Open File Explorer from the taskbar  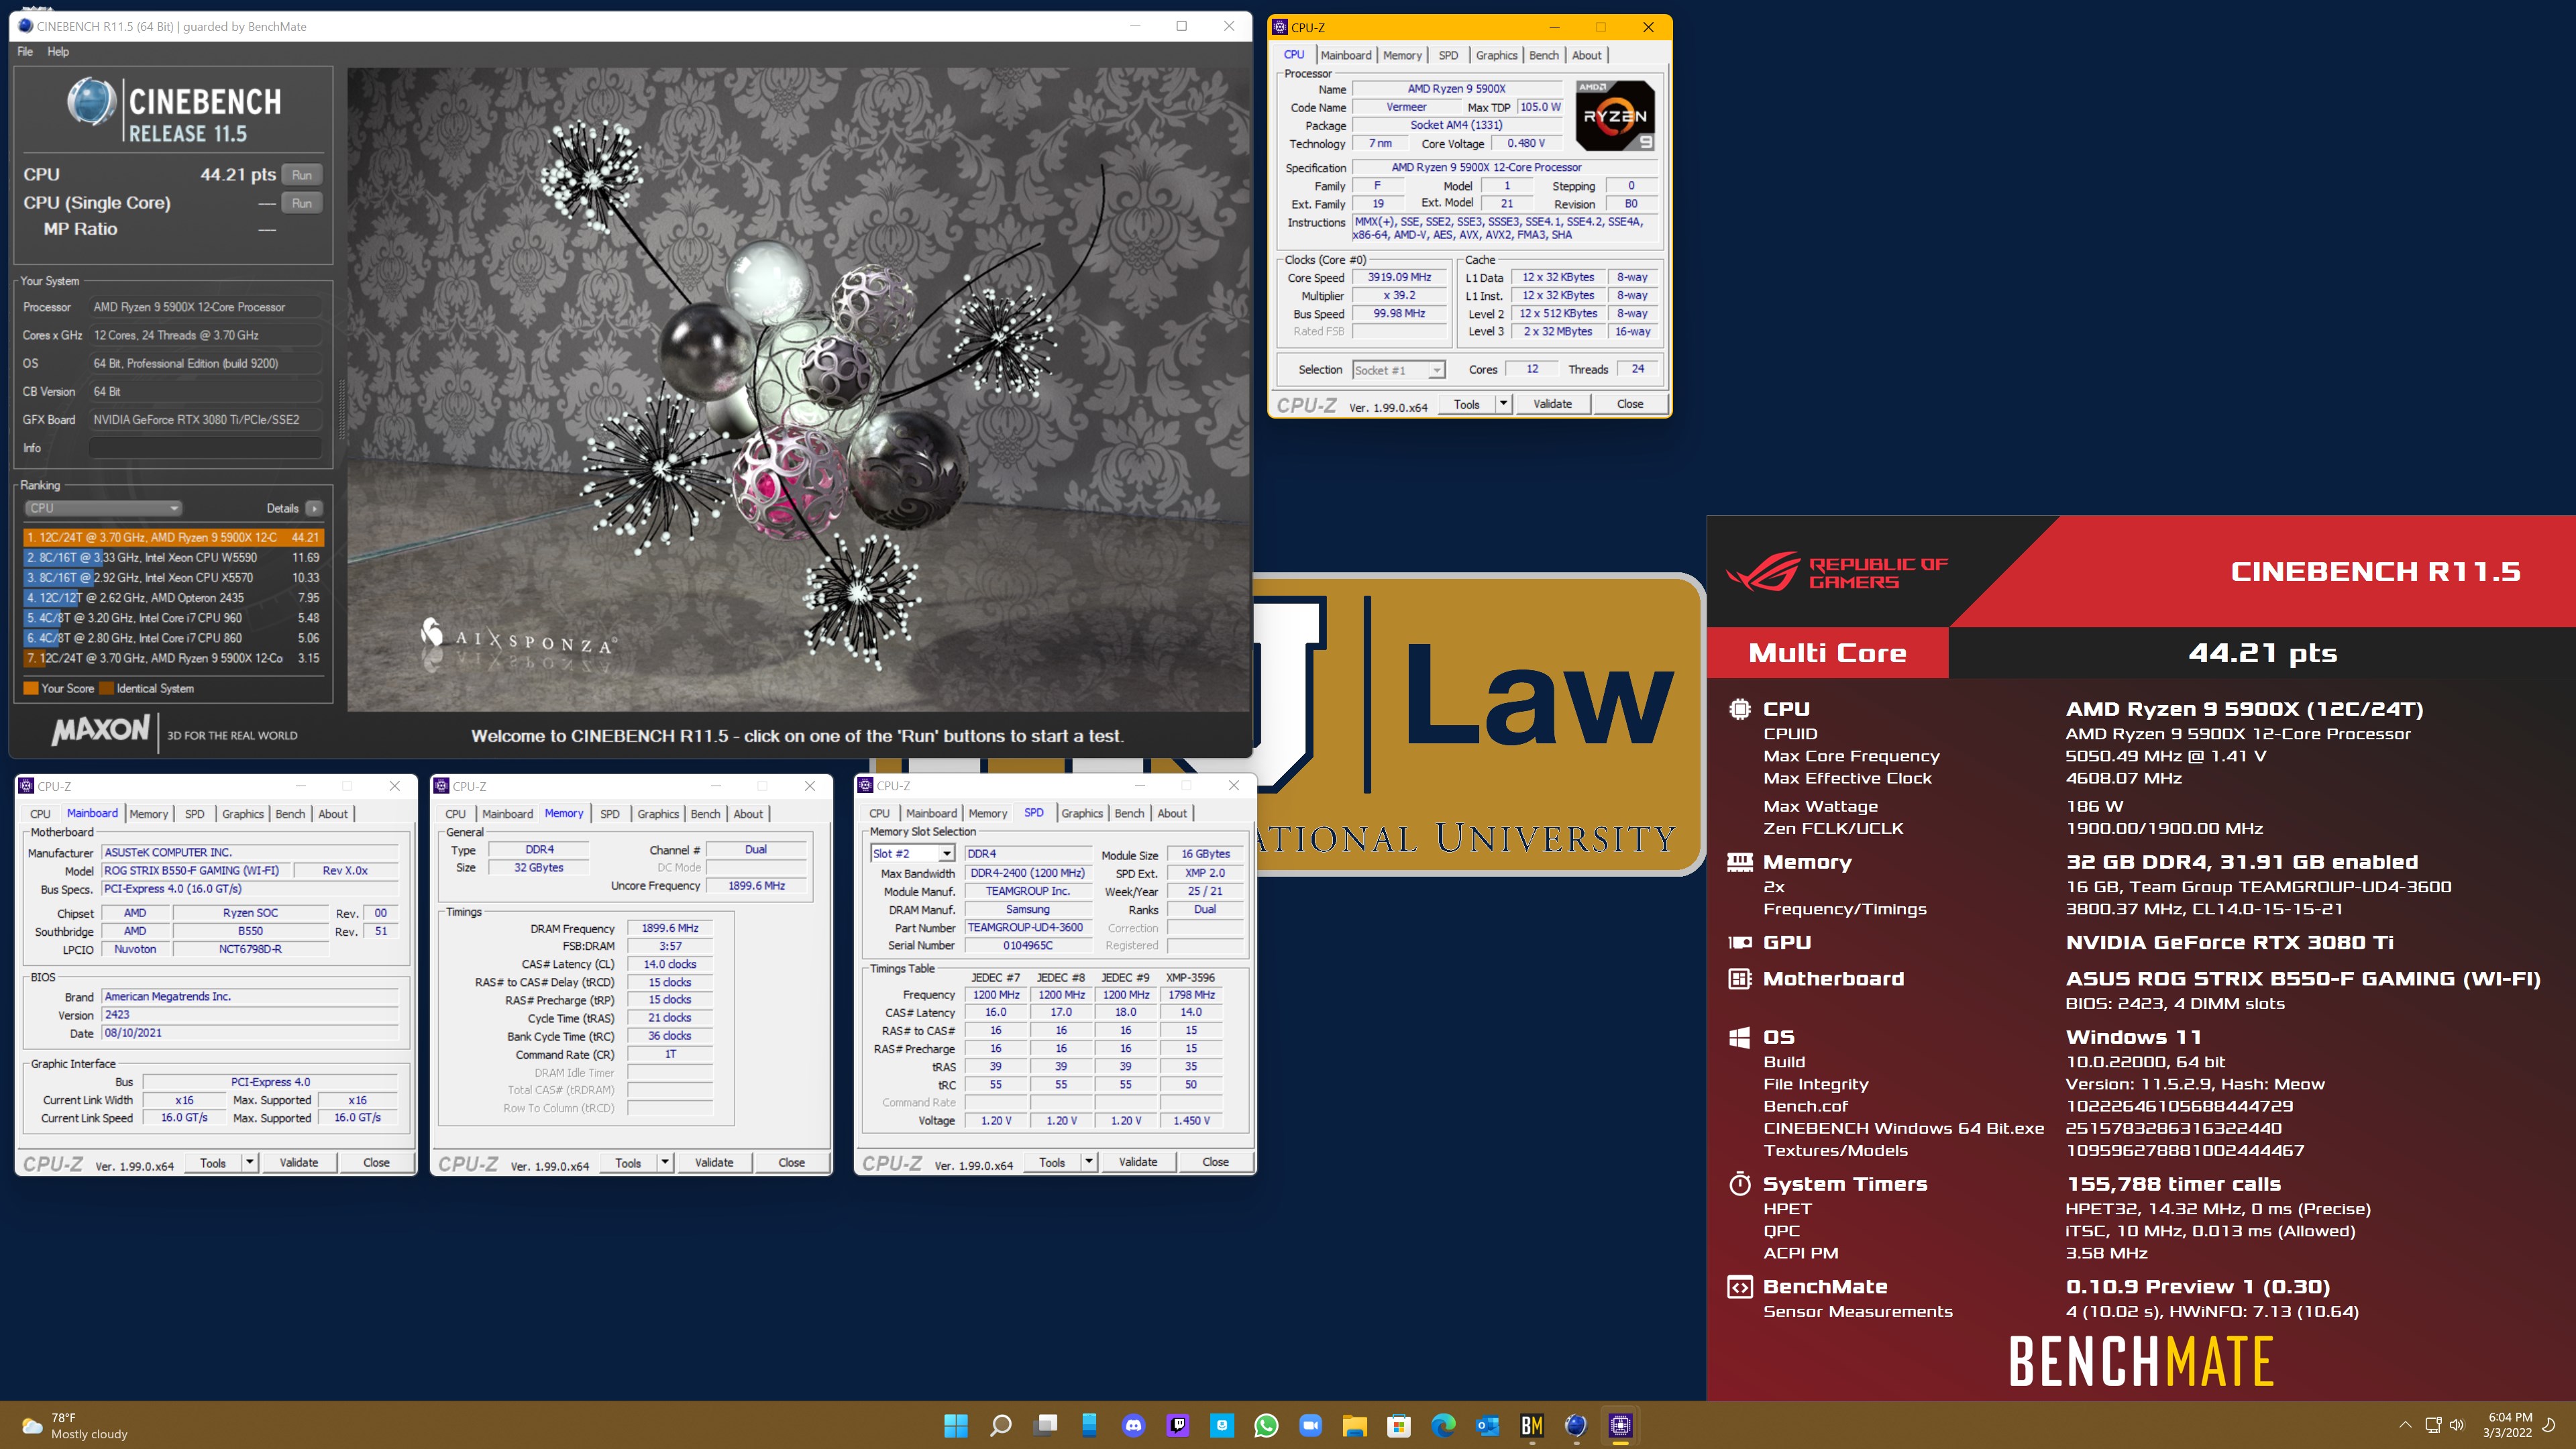(1355, 1425)
